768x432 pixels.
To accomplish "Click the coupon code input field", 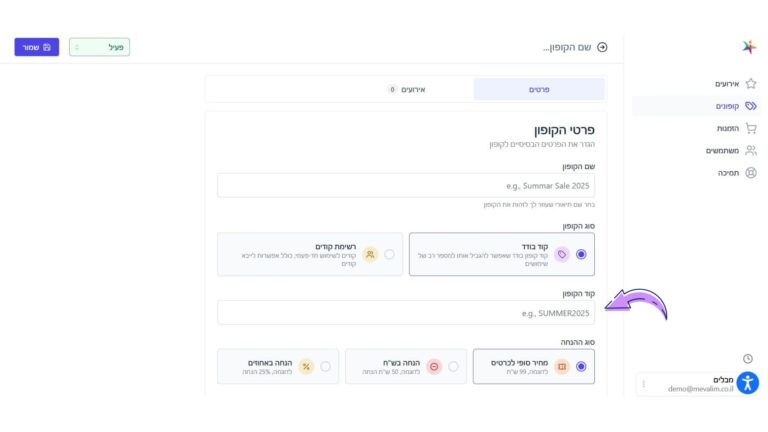I will point(406,313).
